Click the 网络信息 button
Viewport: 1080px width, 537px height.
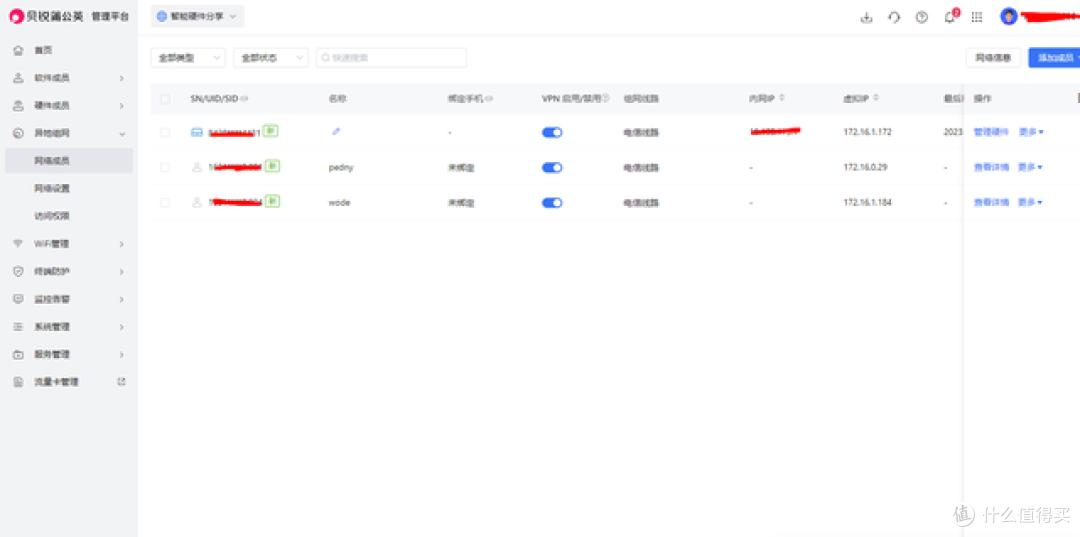coord(993,58)
